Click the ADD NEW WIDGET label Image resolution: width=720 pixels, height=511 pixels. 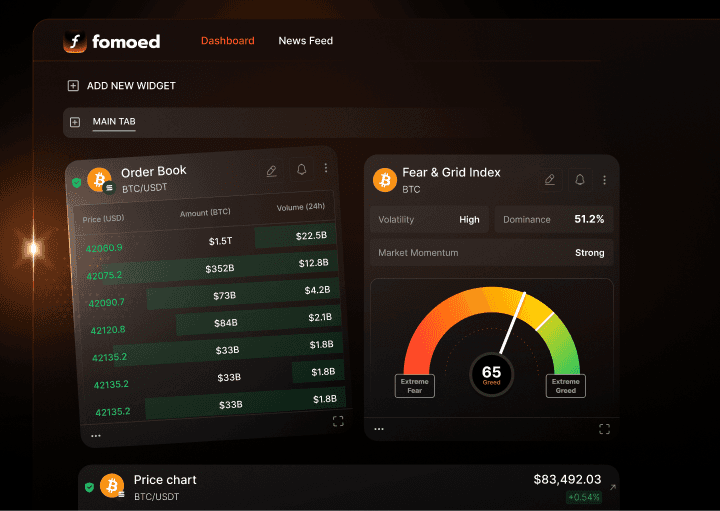tap(131, 86)
